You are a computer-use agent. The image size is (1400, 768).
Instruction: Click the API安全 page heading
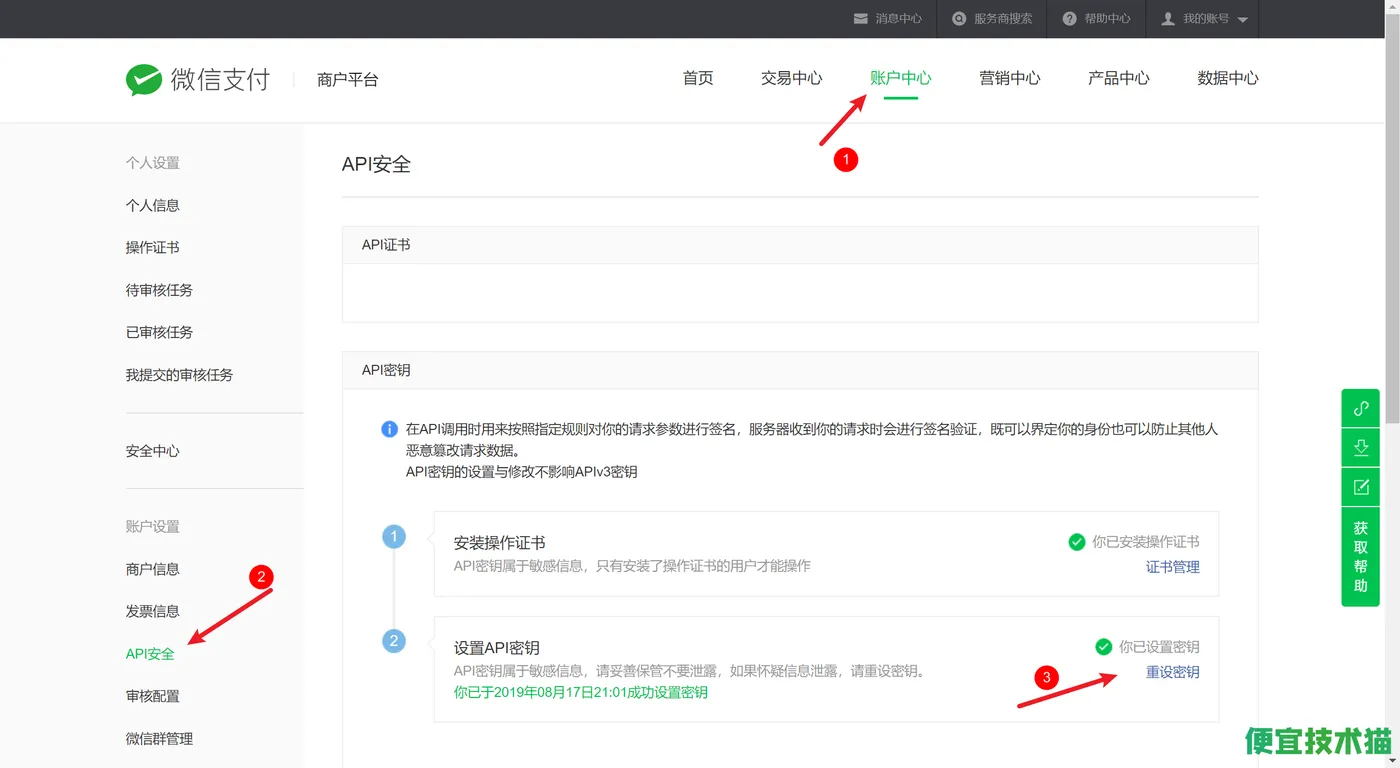[376, 164]
